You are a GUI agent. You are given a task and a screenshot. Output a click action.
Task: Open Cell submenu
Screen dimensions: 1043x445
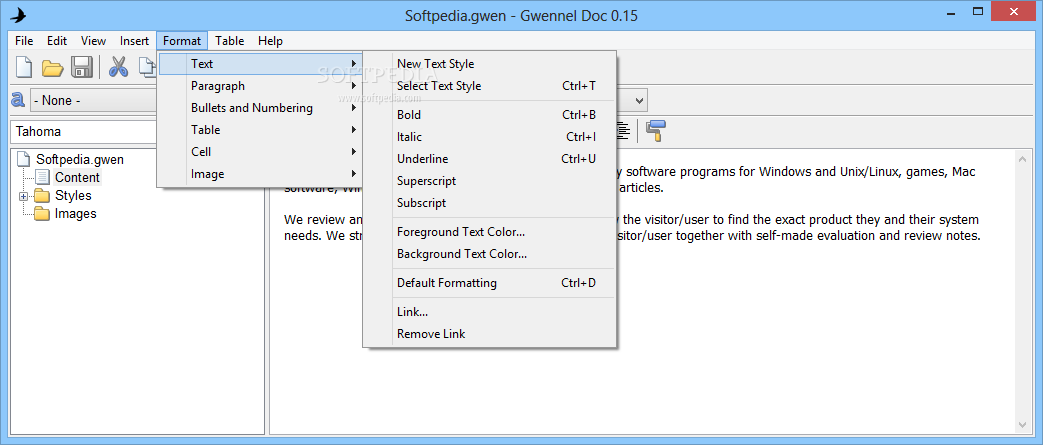pyautogui.click(x=260, y=152)
